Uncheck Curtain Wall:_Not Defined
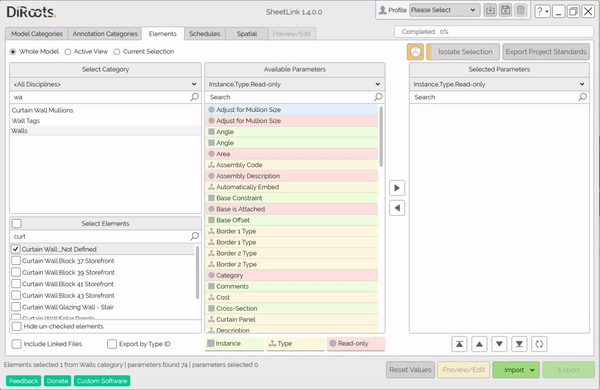This screenshot has height=390, width=600. [x=15, y=249]
